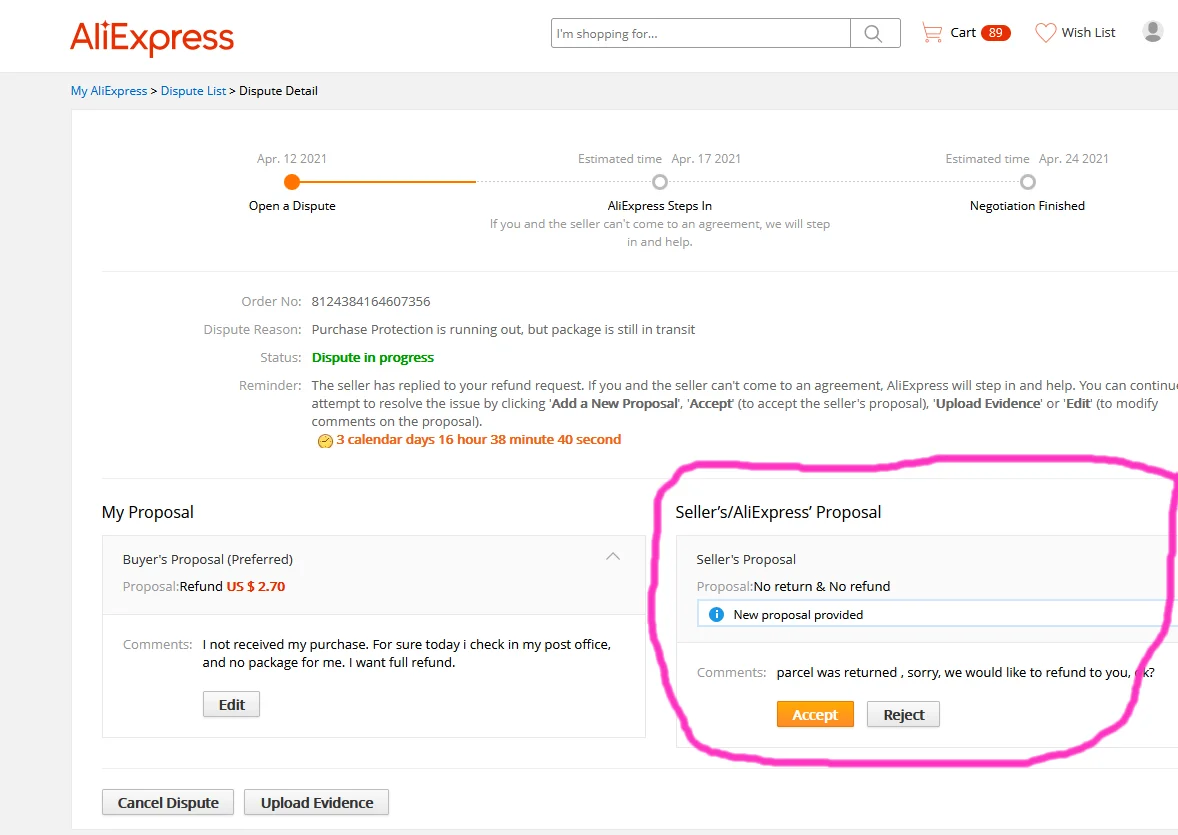Click the AliExpress Steps In timeline marker
Image resolution: width=1178 pixels, height=835 pixels.
pos(660,182)
